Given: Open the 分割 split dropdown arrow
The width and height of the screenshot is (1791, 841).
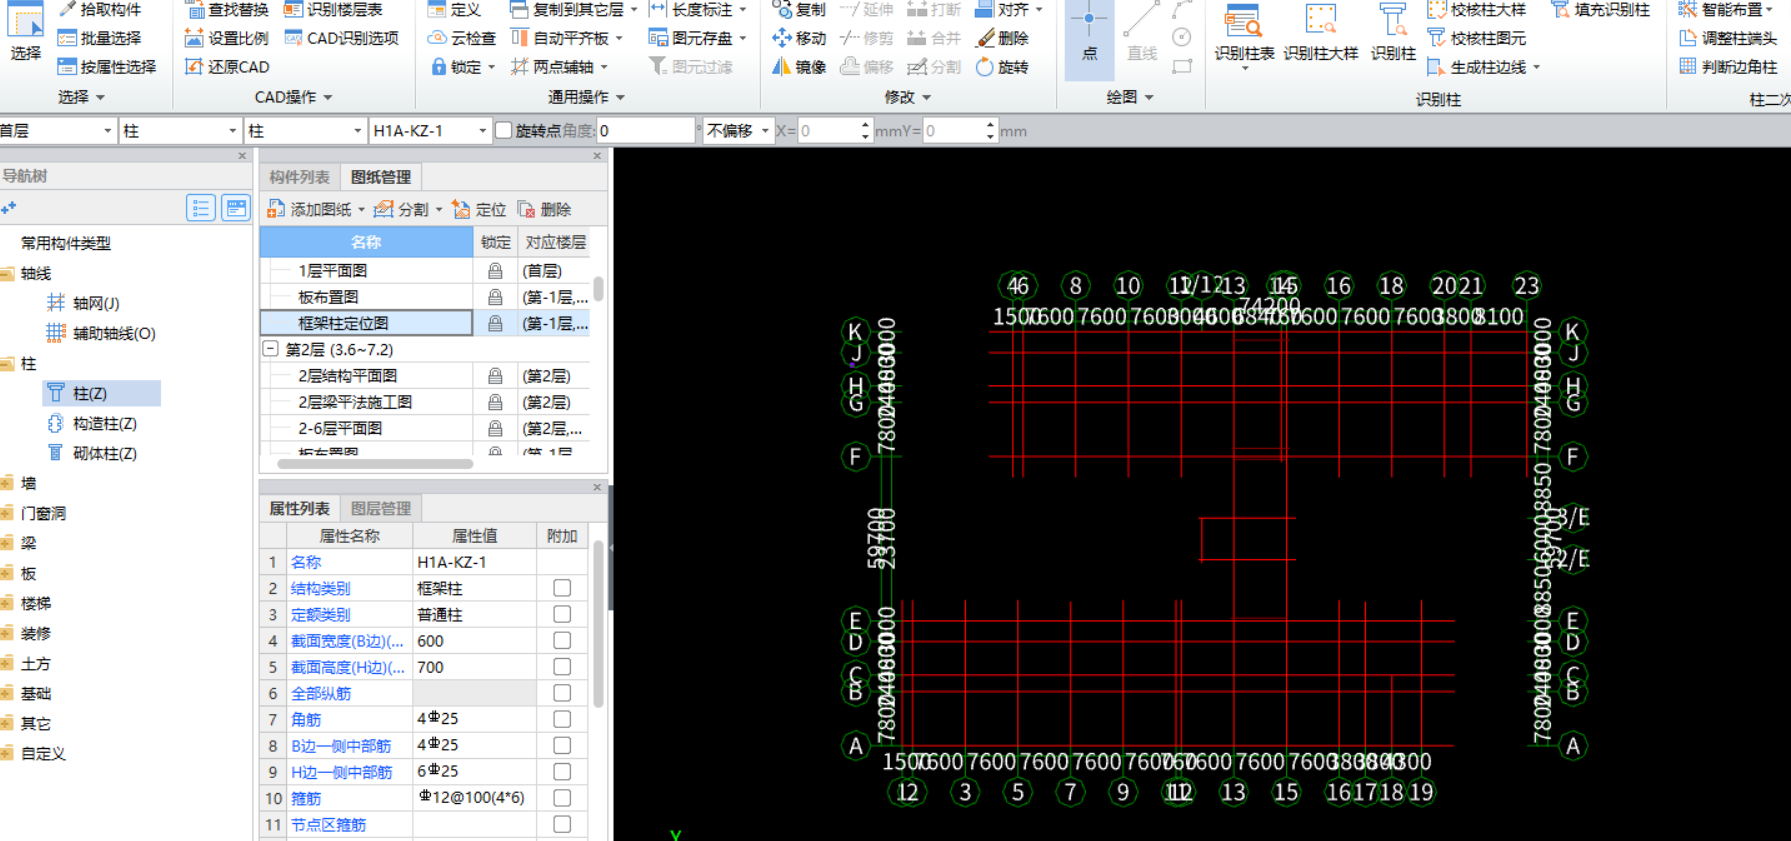Looking at the screenshot, I should click(x=439, y=209).
